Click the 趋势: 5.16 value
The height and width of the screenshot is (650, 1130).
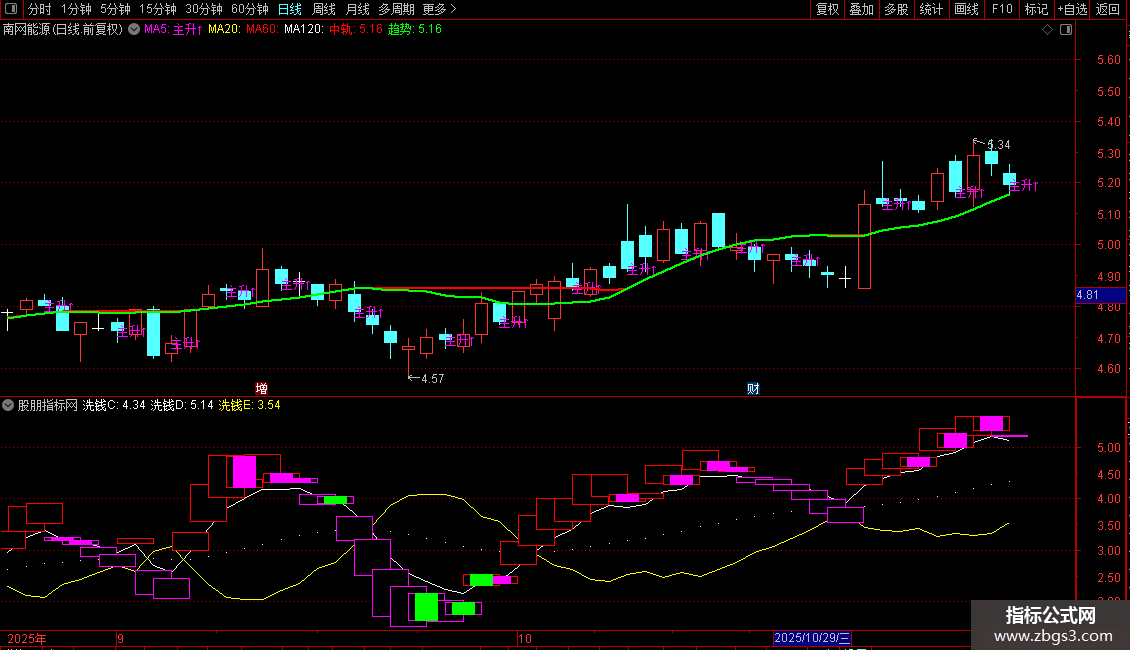[x=414, y=29]
